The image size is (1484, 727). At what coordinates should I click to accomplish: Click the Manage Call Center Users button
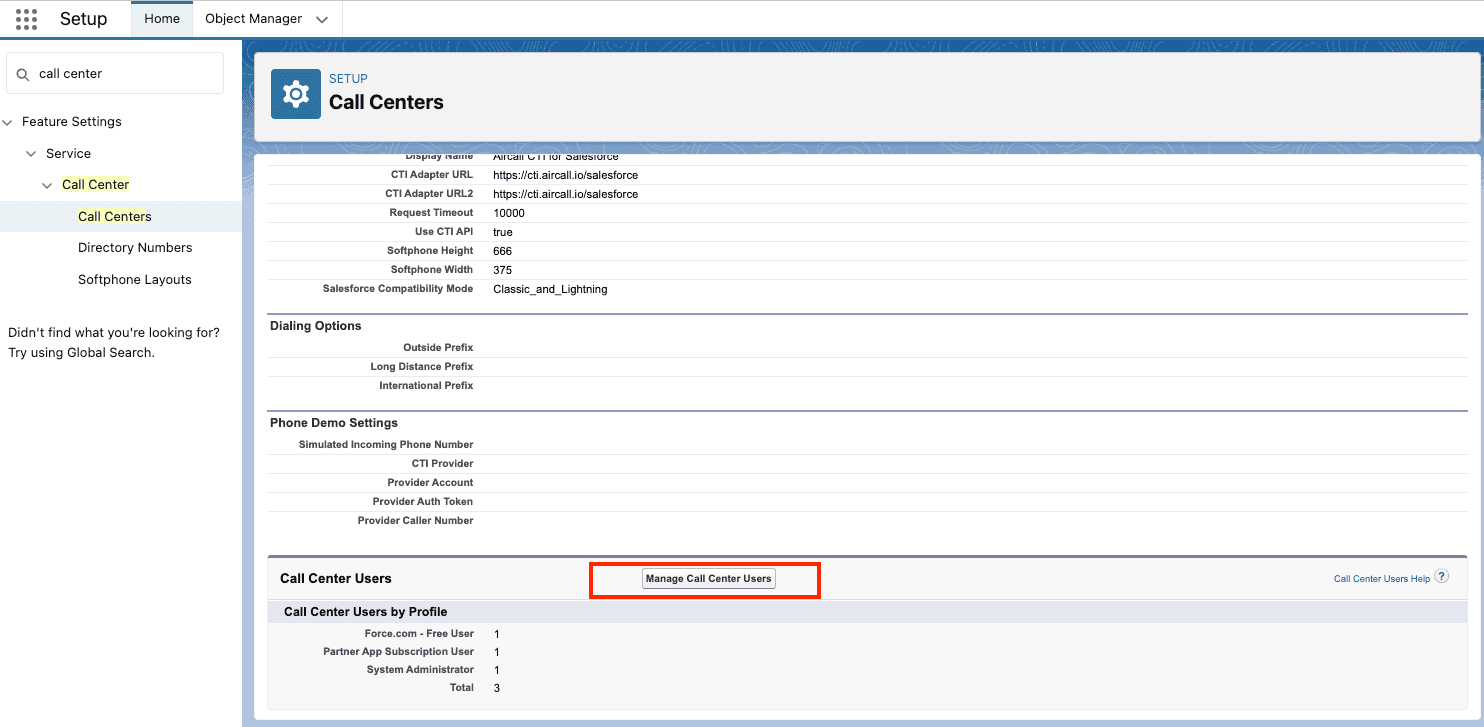708,579
